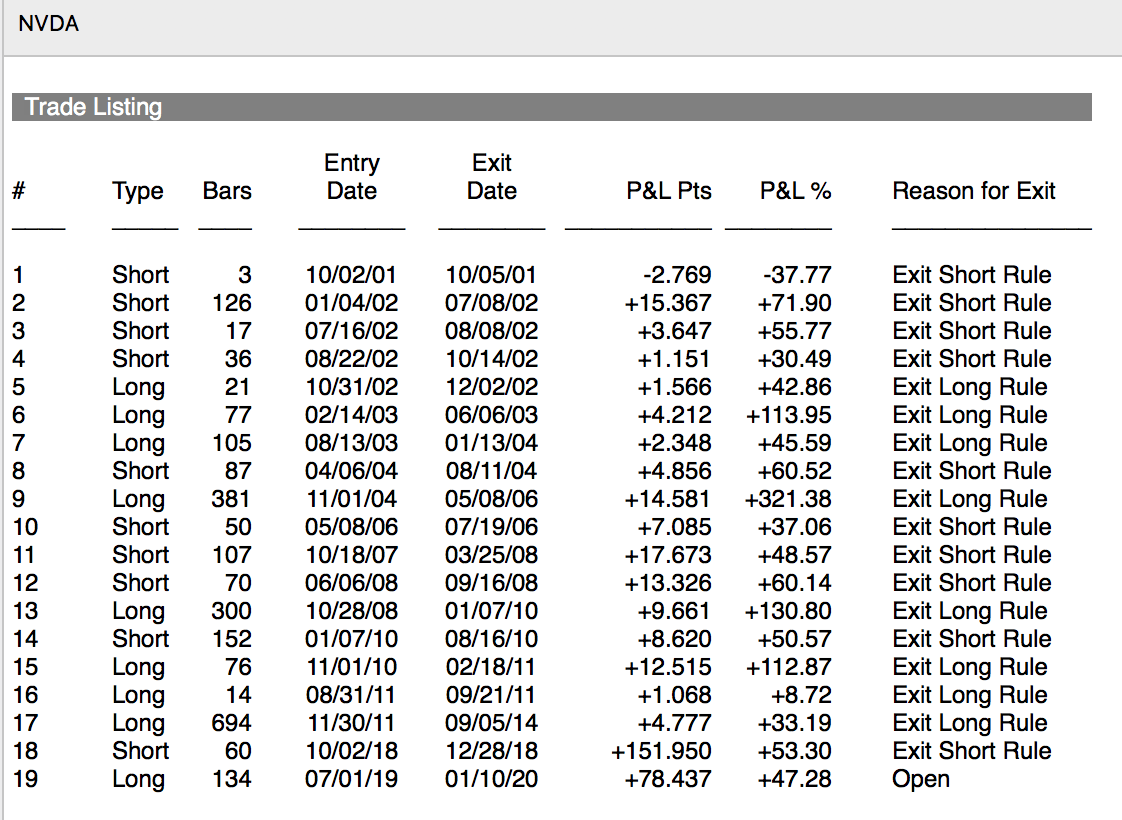Click Short type in trade 12 row
The image size is (1122, 820).
tap(140, 582)
